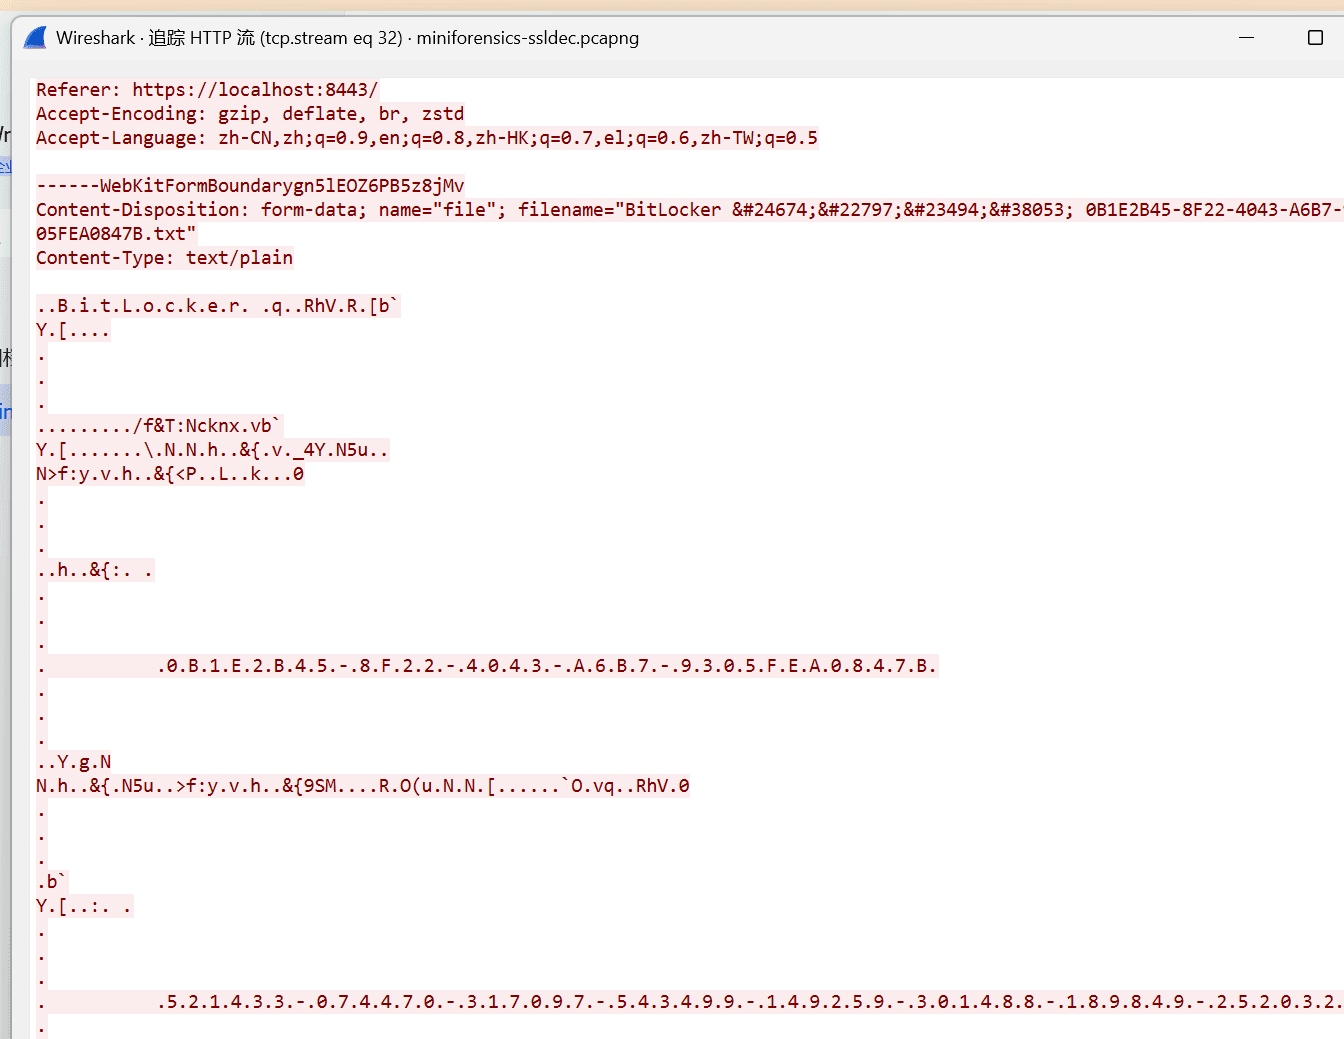Screen dimensions: 1344x1039
Task: Click the Accept-Encoding header line
Action: coord(250,114)
